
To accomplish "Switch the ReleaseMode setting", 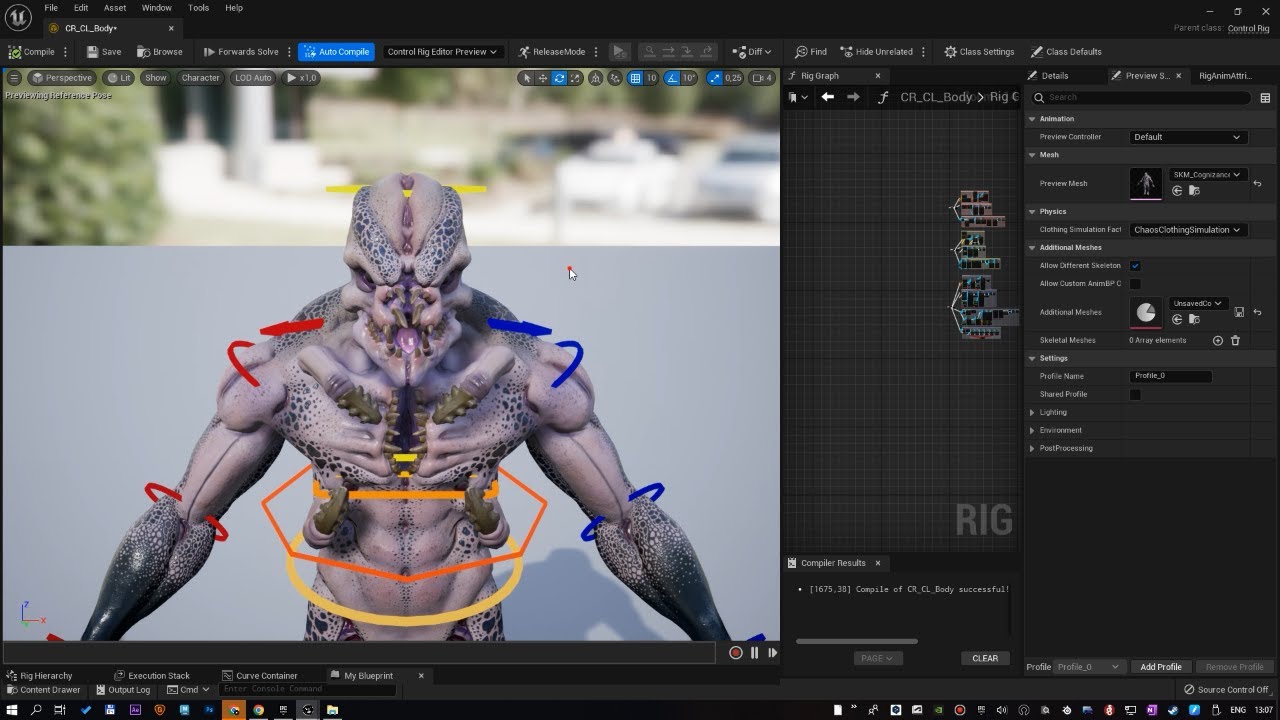I will click(x=552, y=52).
